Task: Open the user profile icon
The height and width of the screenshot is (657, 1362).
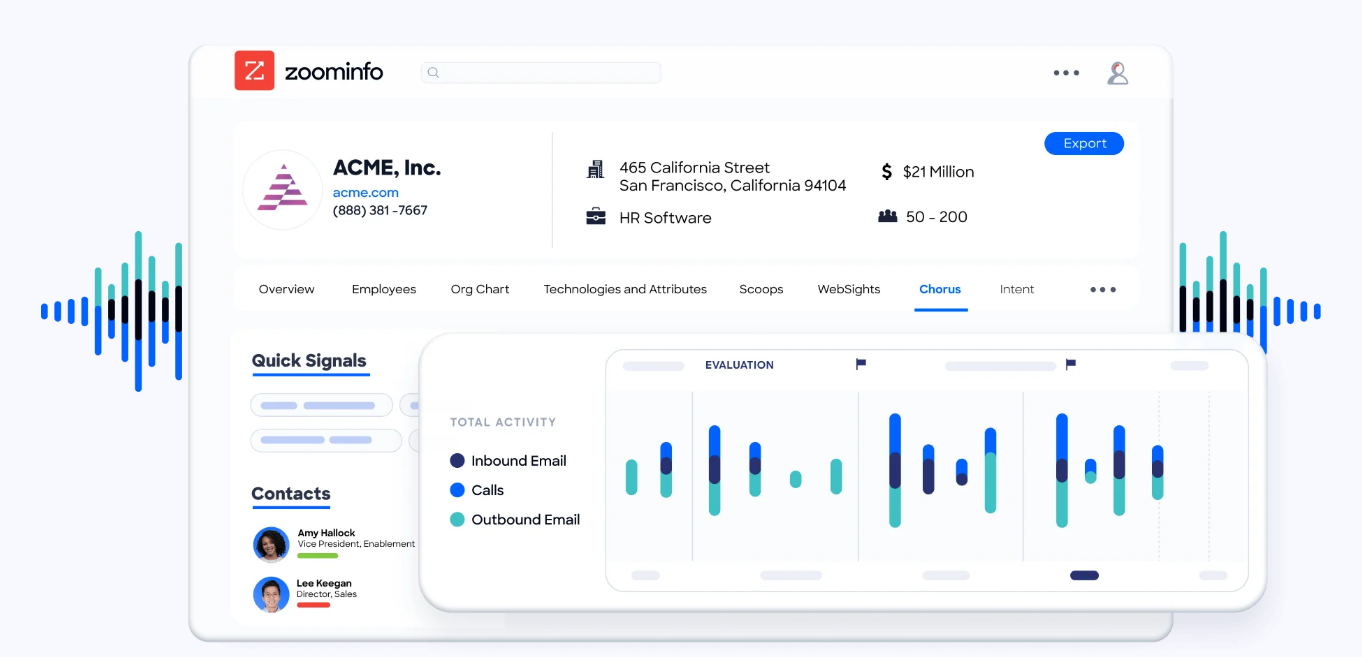Action: point(1118,73)
